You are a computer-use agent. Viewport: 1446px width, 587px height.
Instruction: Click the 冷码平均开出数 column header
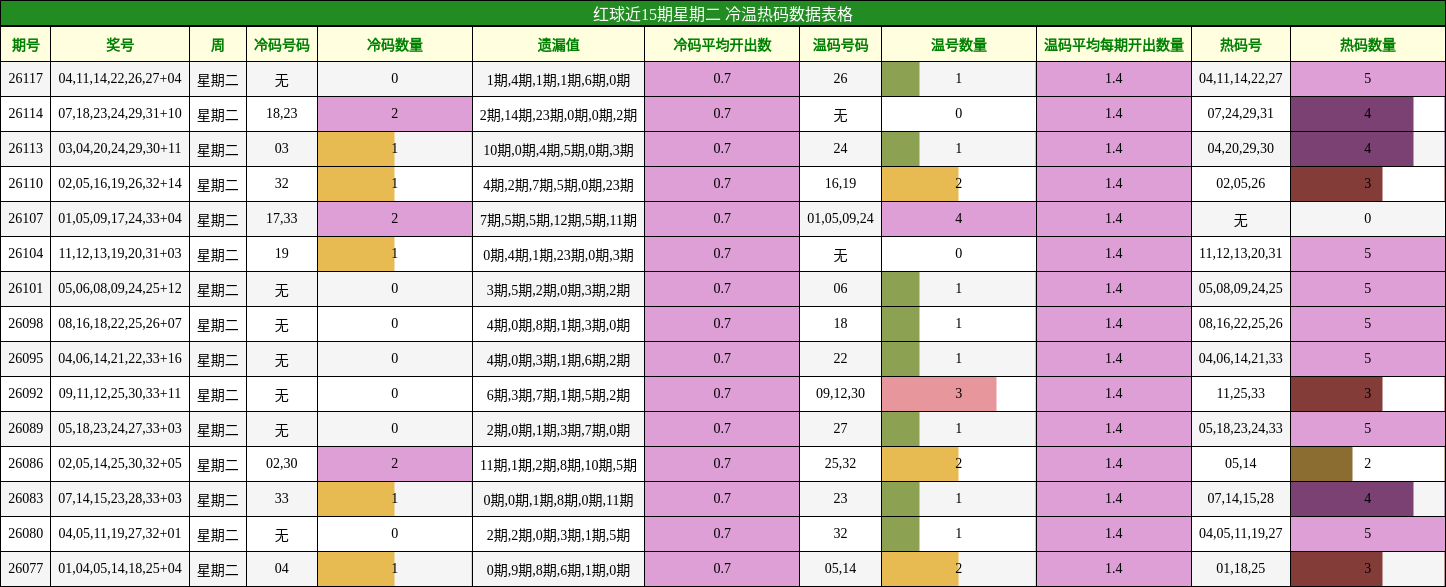722,45
